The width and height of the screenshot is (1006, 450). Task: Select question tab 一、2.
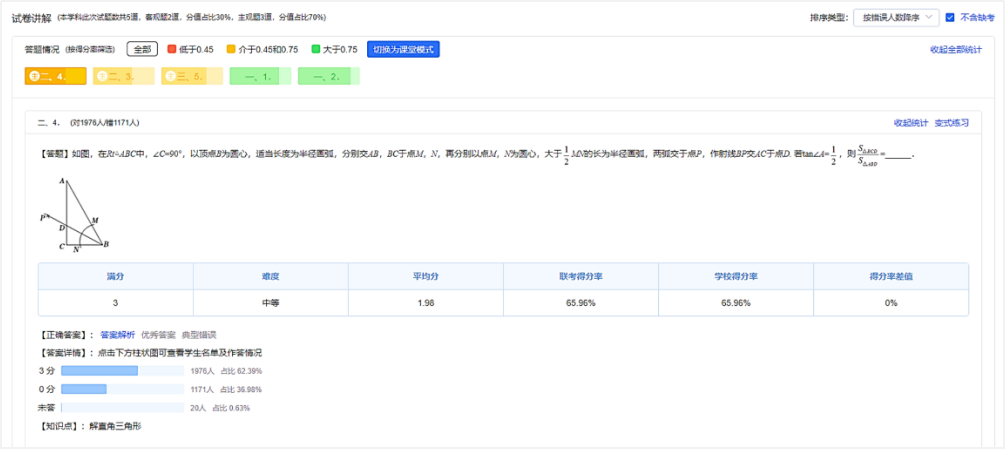(x=328, y=76)
